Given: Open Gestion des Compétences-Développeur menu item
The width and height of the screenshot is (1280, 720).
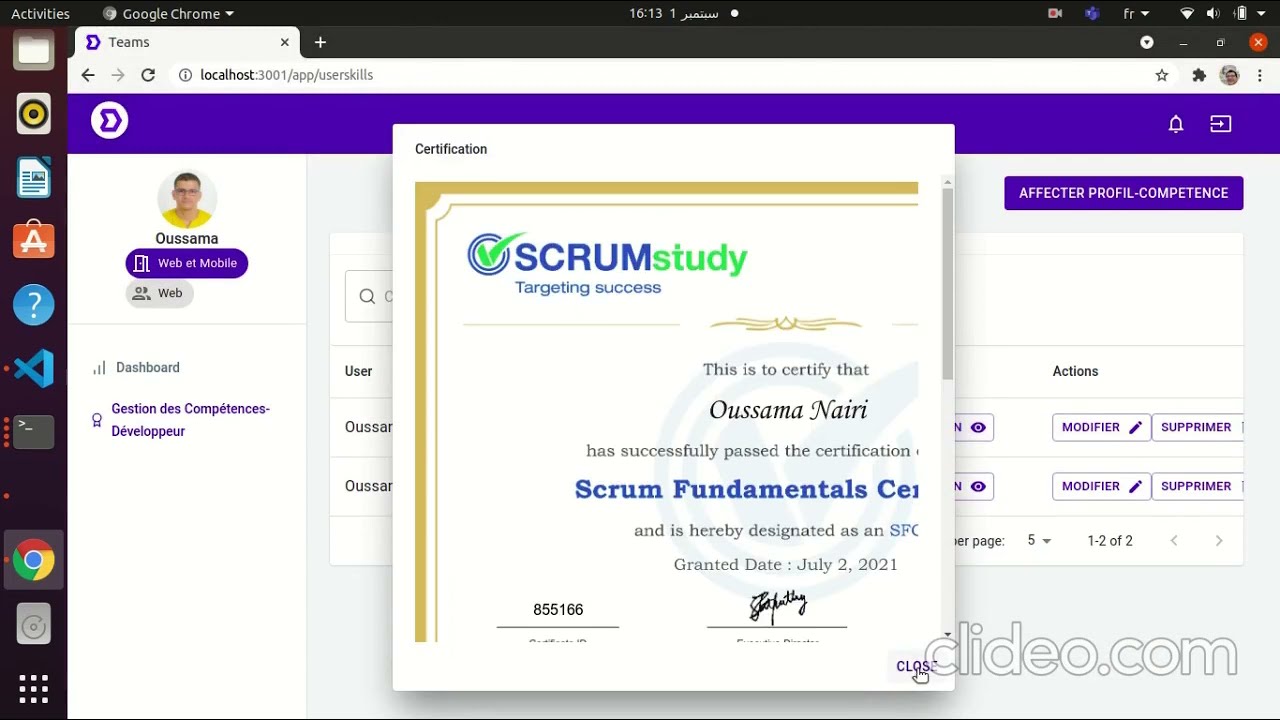Looking at the screenshot, I should tap(190, 420).
